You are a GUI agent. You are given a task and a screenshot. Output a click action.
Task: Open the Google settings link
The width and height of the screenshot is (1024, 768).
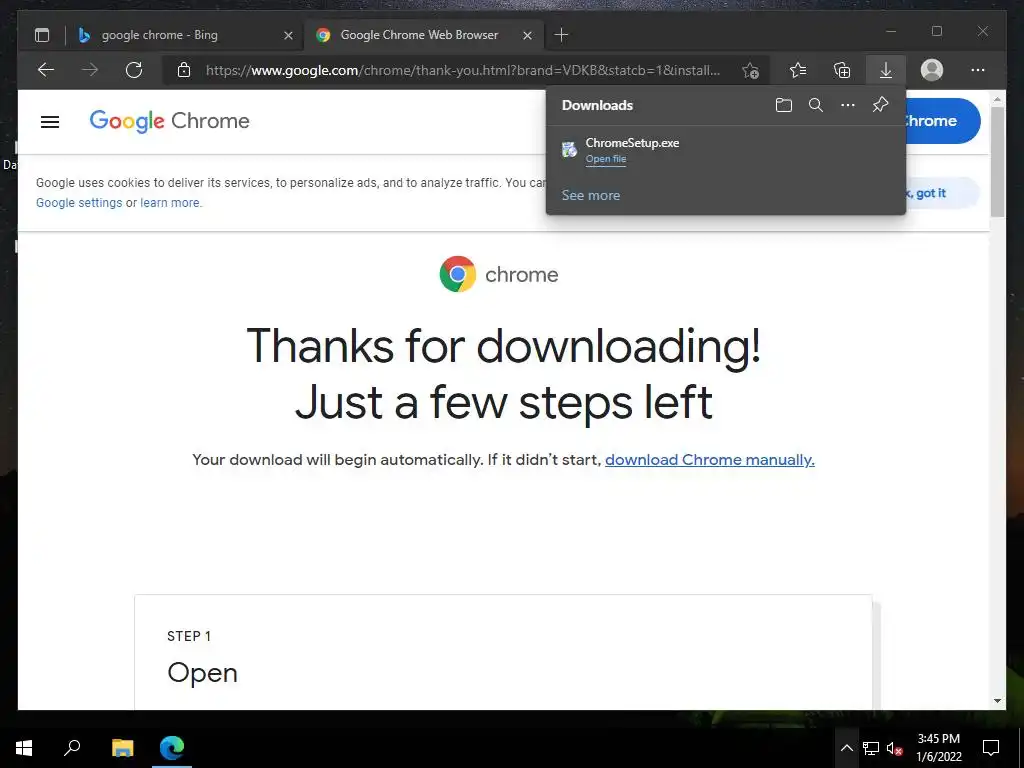(x=79, y=202)
